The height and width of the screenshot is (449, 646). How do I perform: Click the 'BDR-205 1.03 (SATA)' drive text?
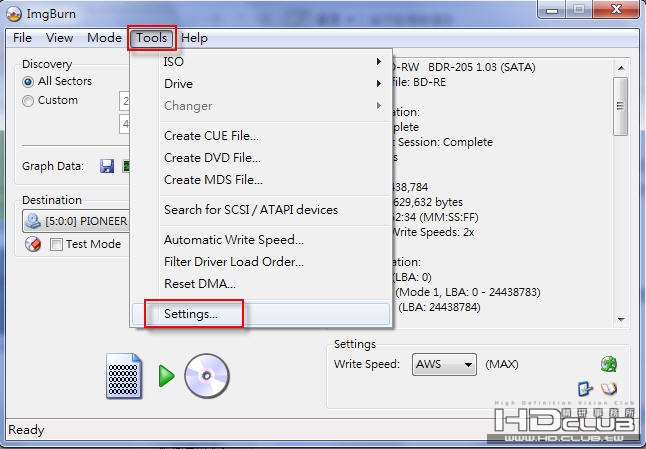click(x=482, y=67)
